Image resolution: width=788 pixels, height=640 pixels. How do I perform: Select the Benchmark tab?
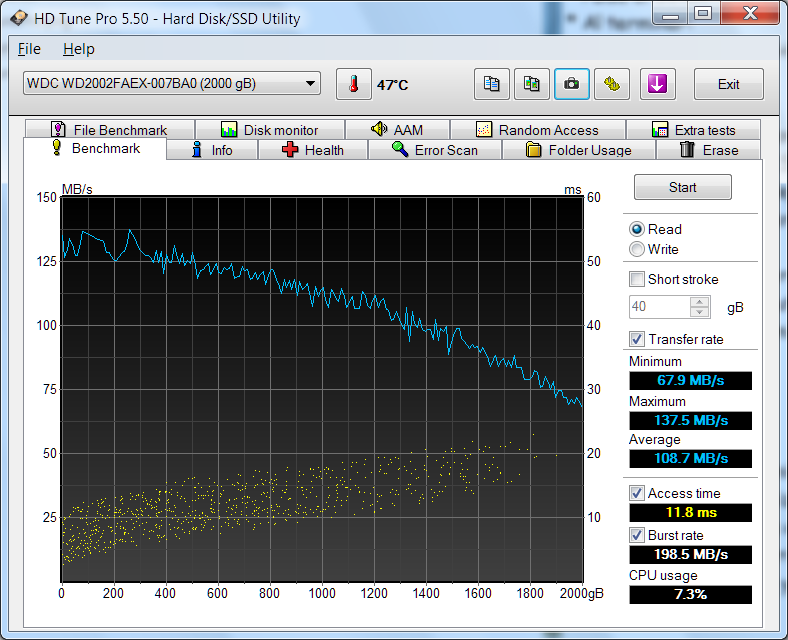coord(95,149)
